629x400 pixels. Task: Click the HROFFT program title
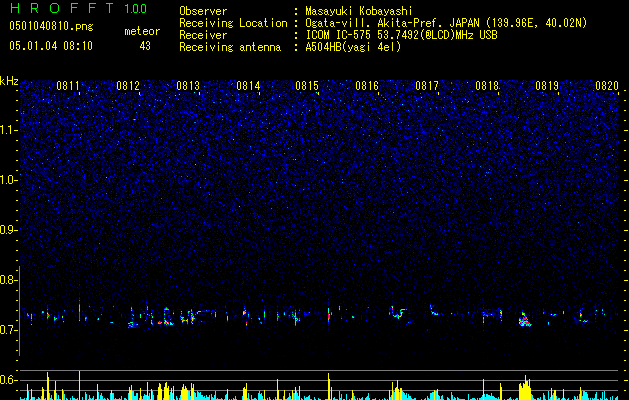coord(61,8)
